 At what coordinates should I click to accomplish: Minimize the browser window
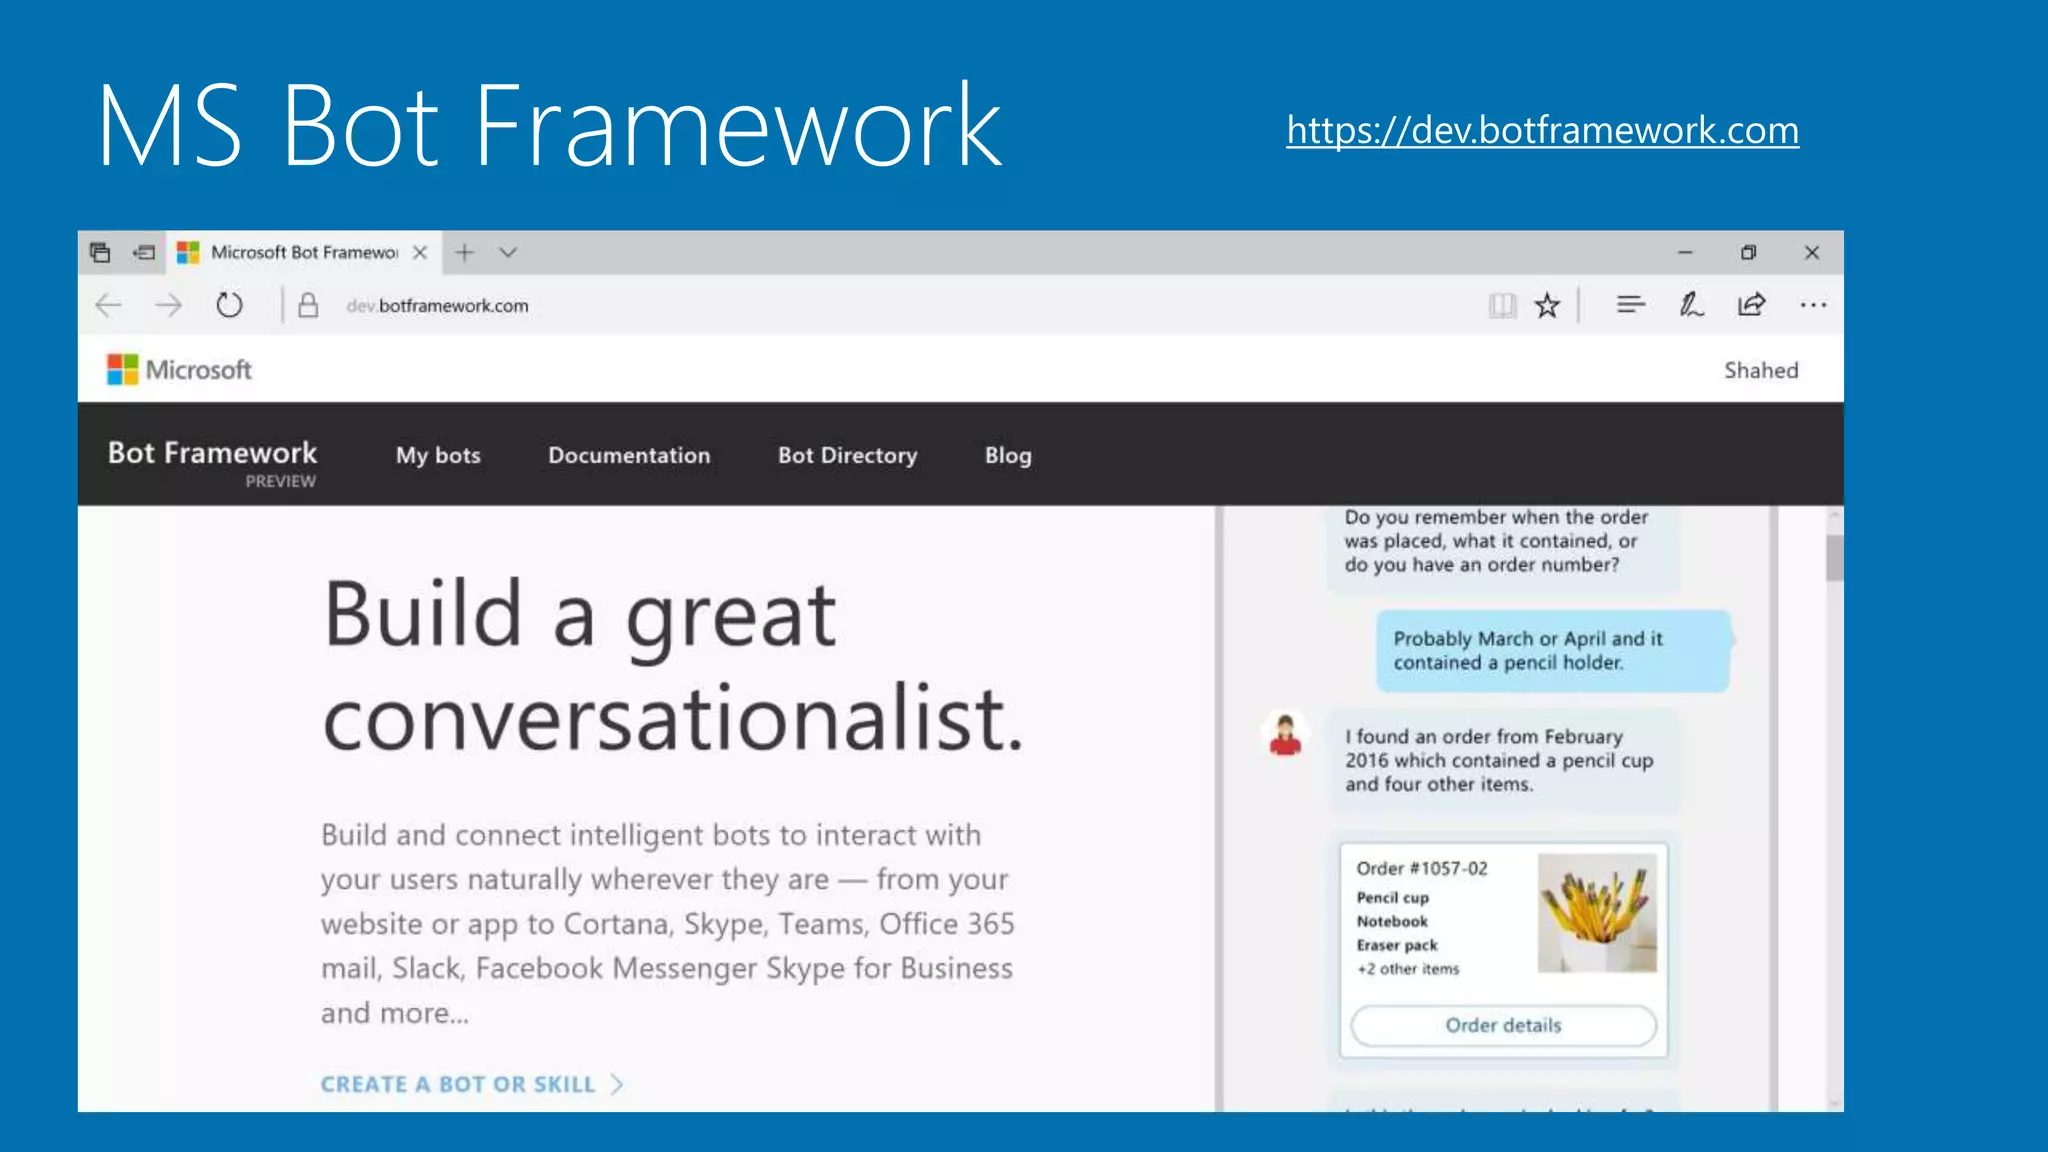tap(1685, 252)
